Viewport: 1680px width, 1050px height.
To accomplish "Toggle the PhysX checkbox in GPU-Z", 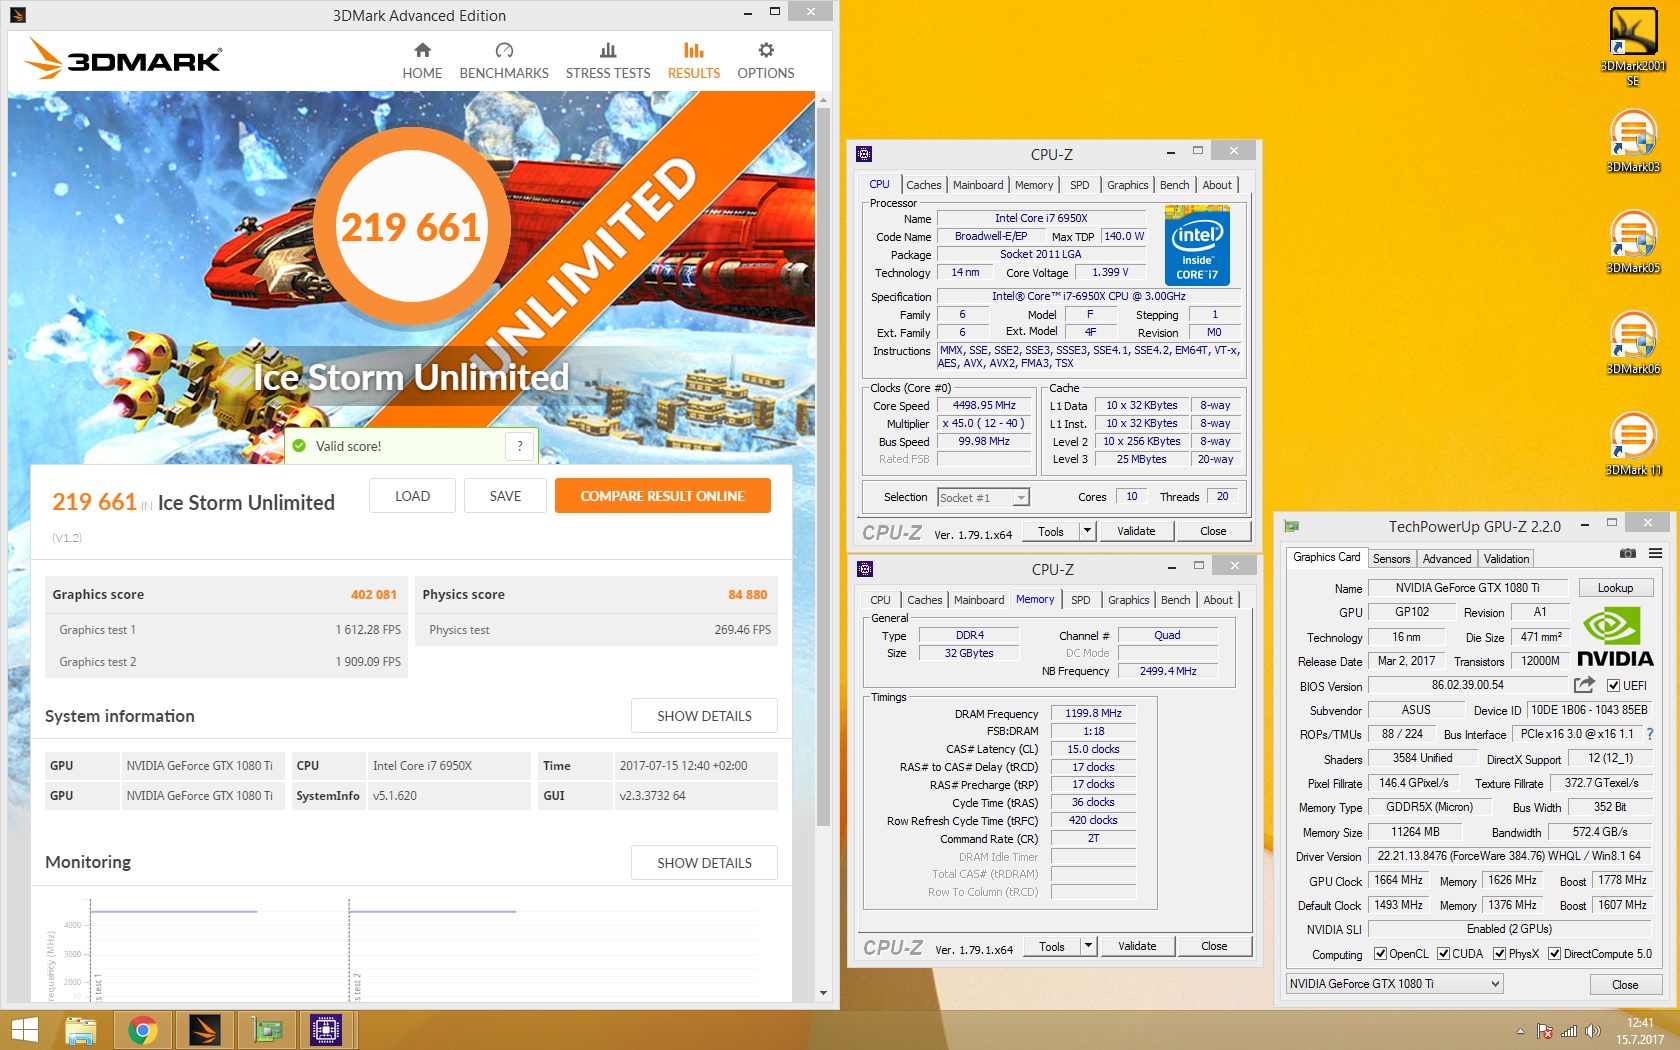I will pyautogui.click(x=1499, y=954).
